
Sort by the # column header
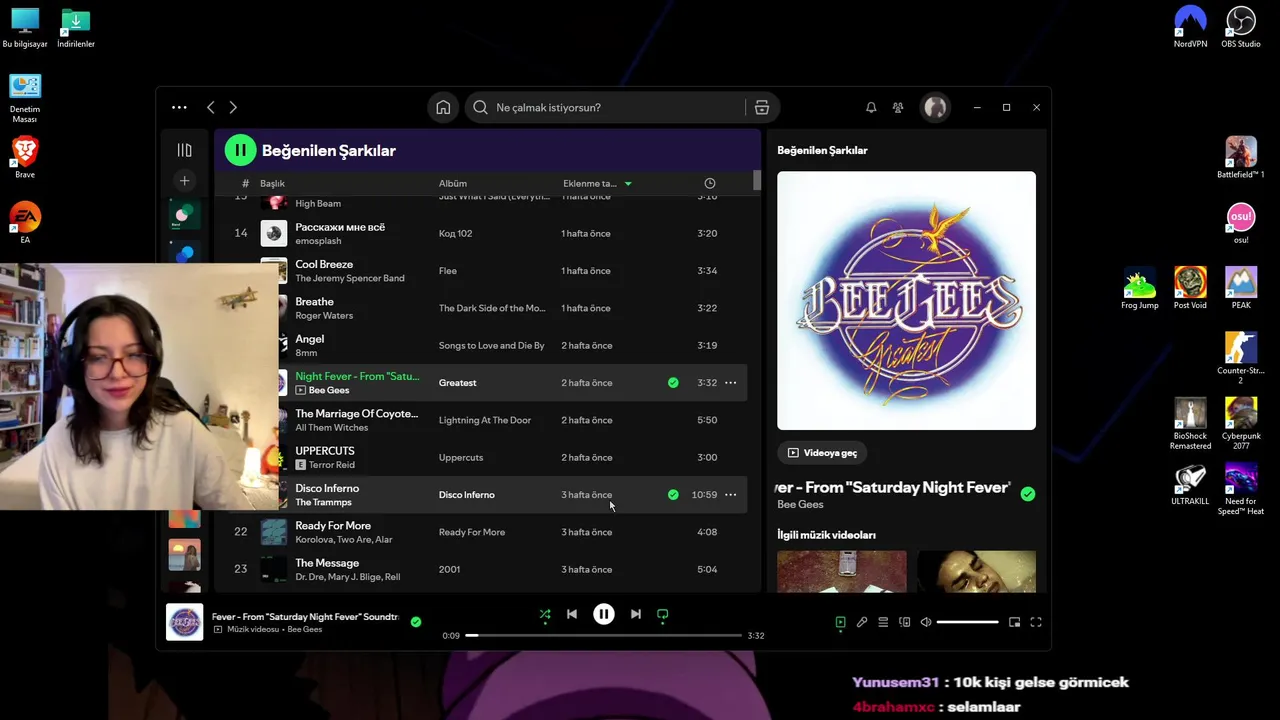point(245,184)
